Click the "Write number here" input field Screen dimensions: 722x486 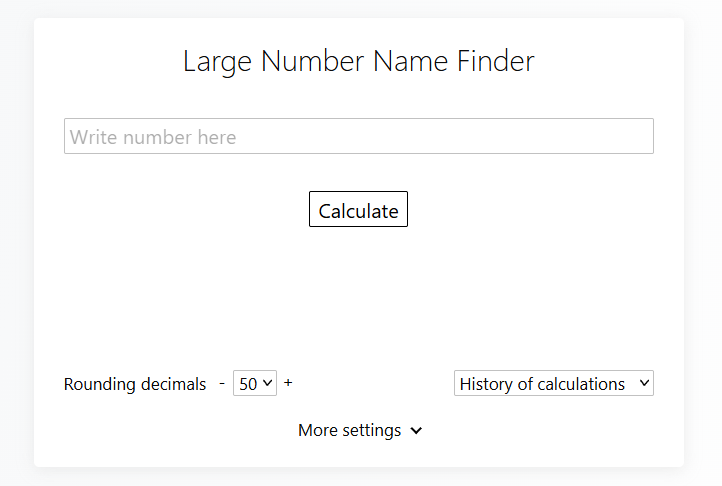tap(358, 136)
